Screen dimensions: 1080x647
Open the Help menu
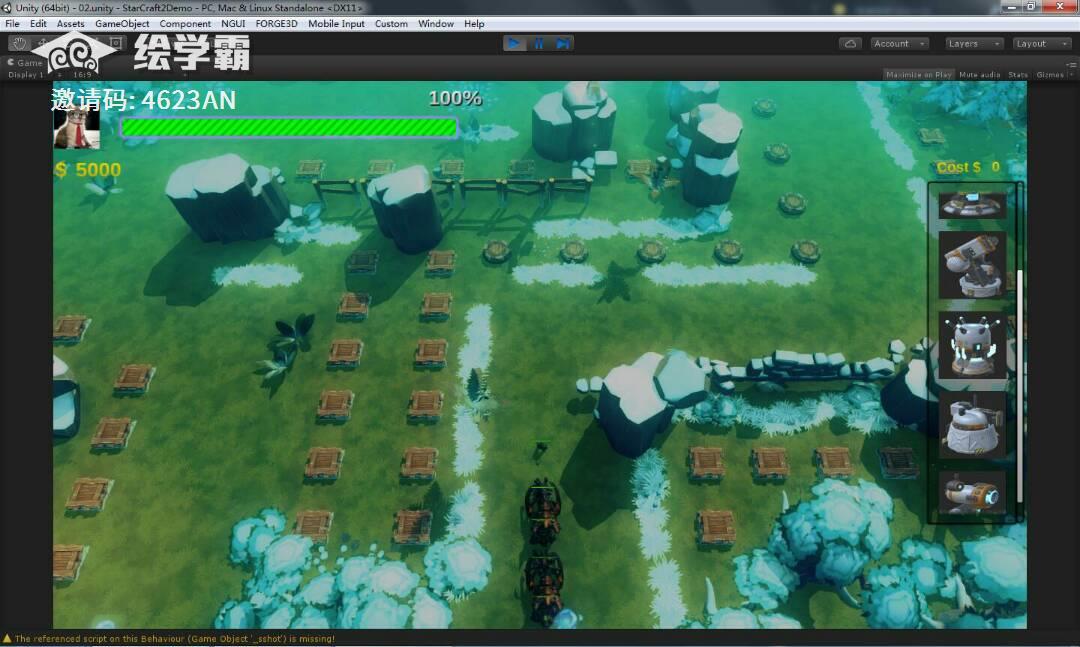coord(474,23)
